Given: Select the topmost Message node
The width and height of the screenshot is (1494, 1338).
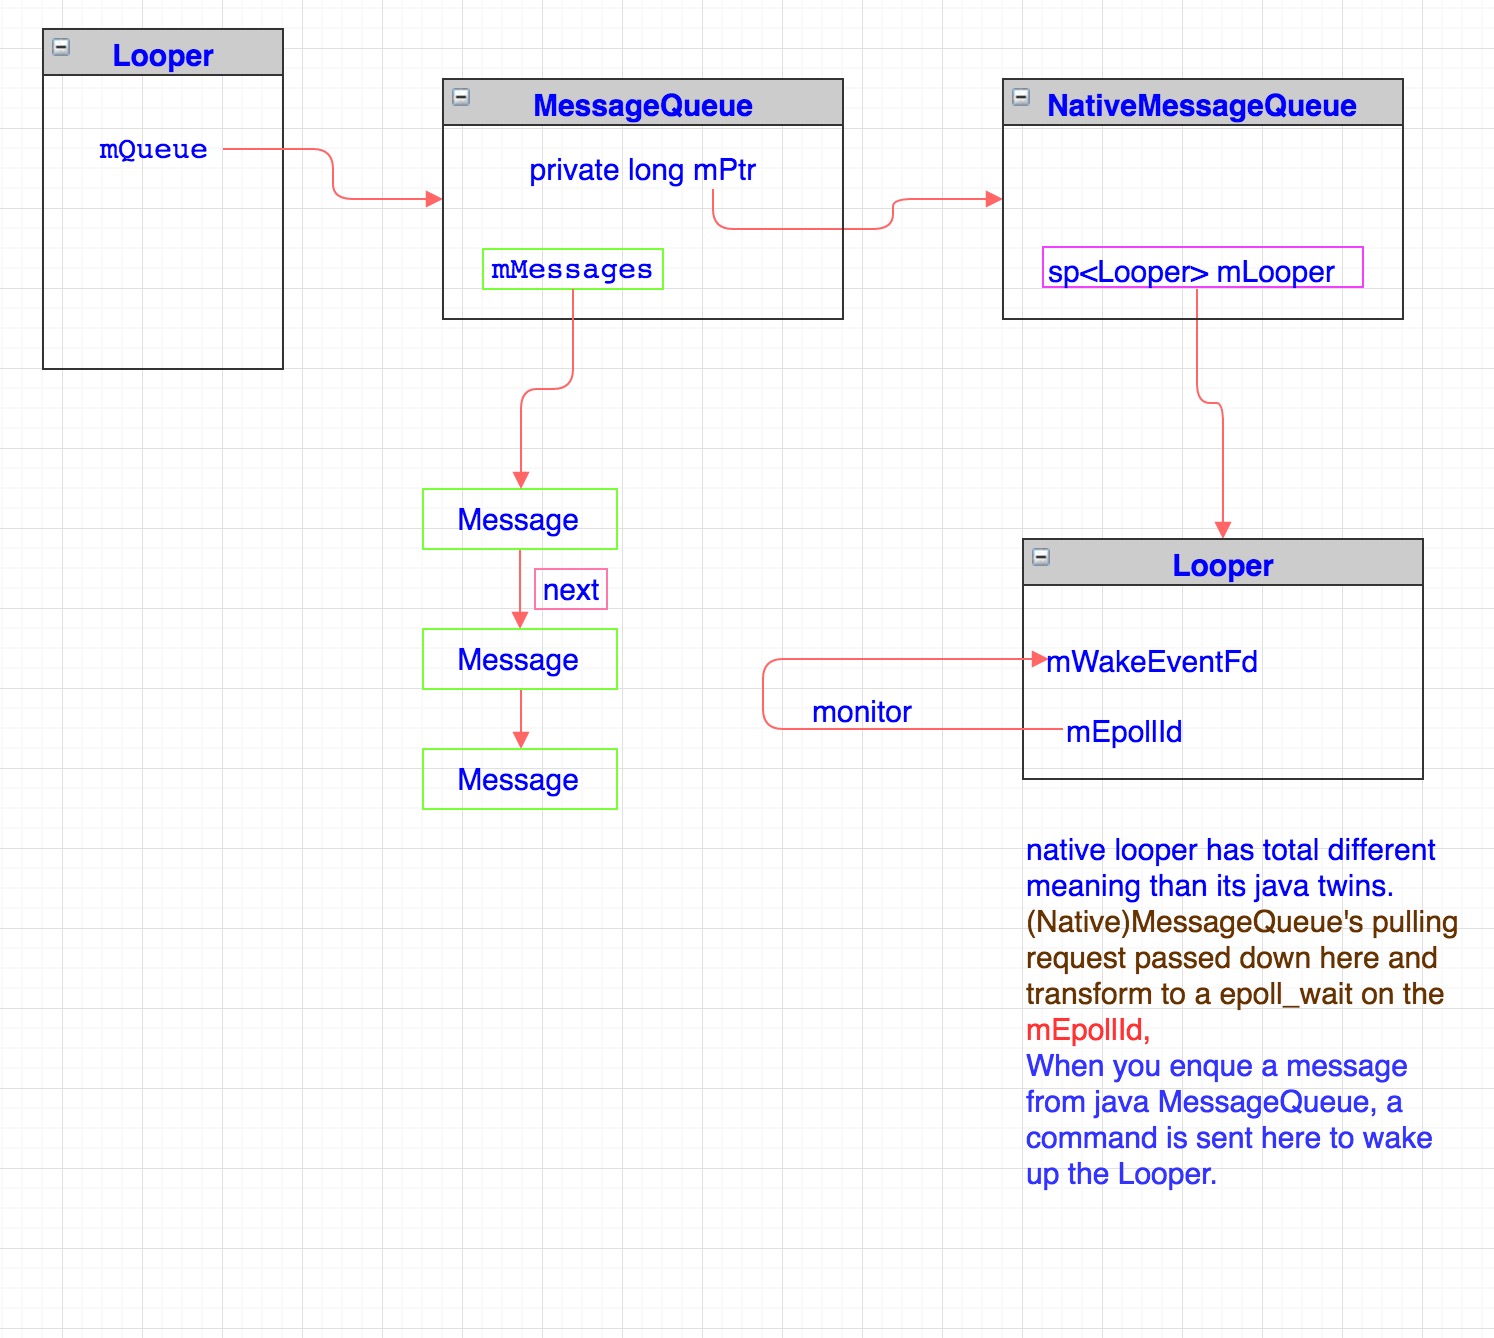Looking at the screenshot, I should pos(519,519).
